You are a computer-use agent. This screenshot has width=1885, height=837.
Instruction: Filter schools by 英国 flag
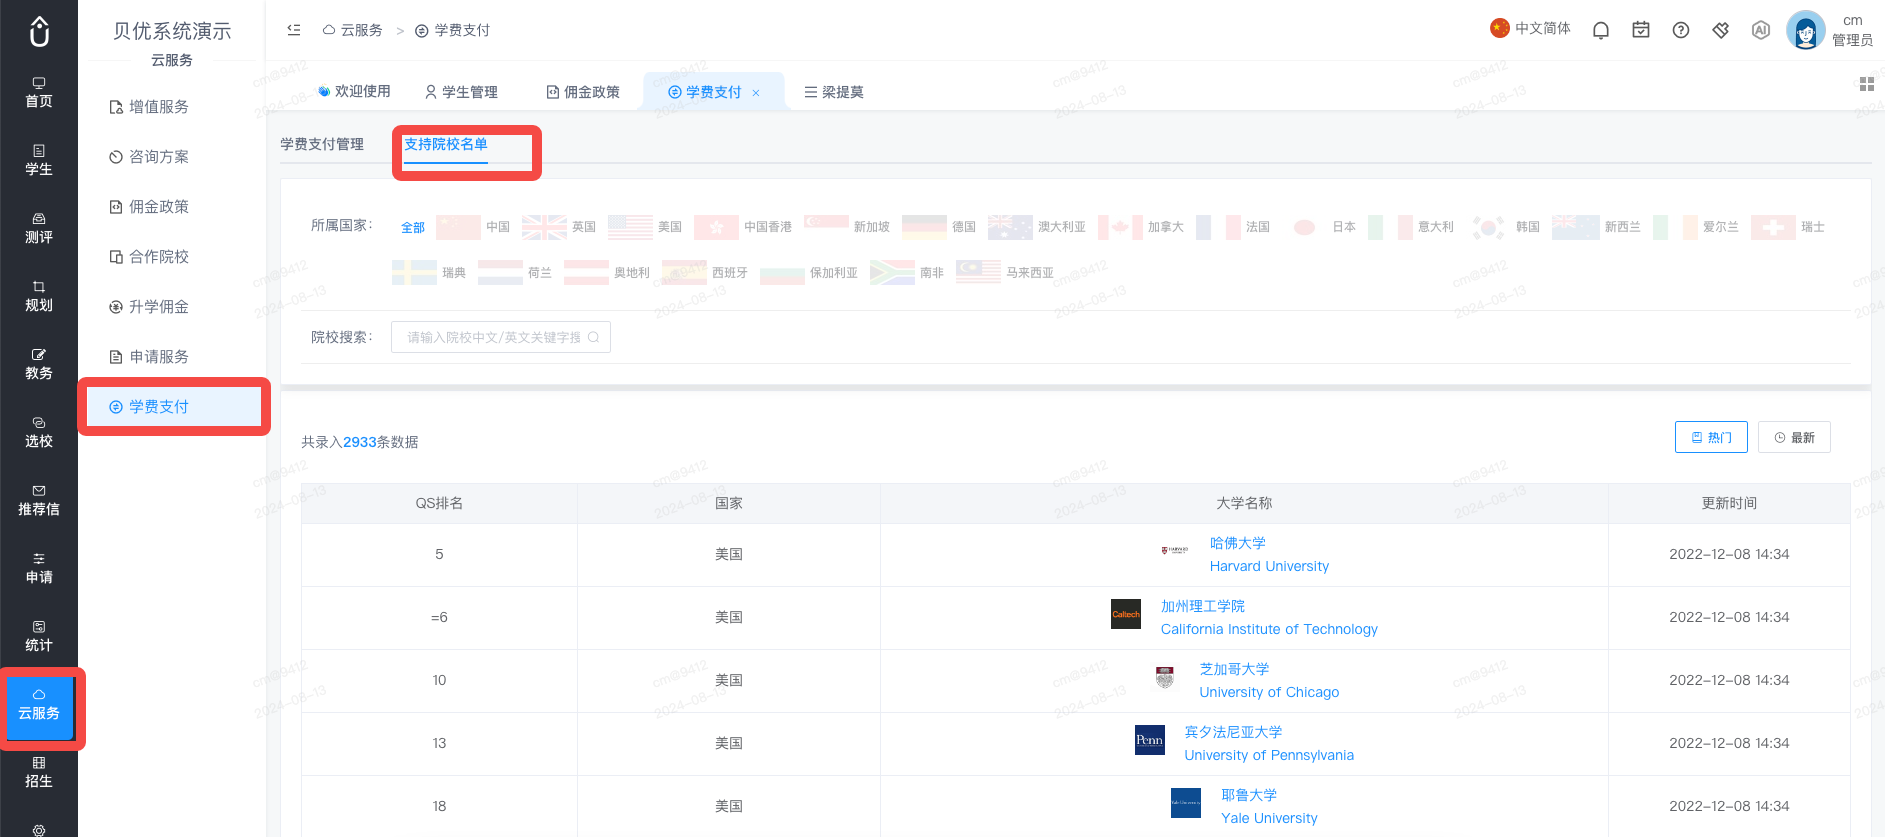point(559,227)
